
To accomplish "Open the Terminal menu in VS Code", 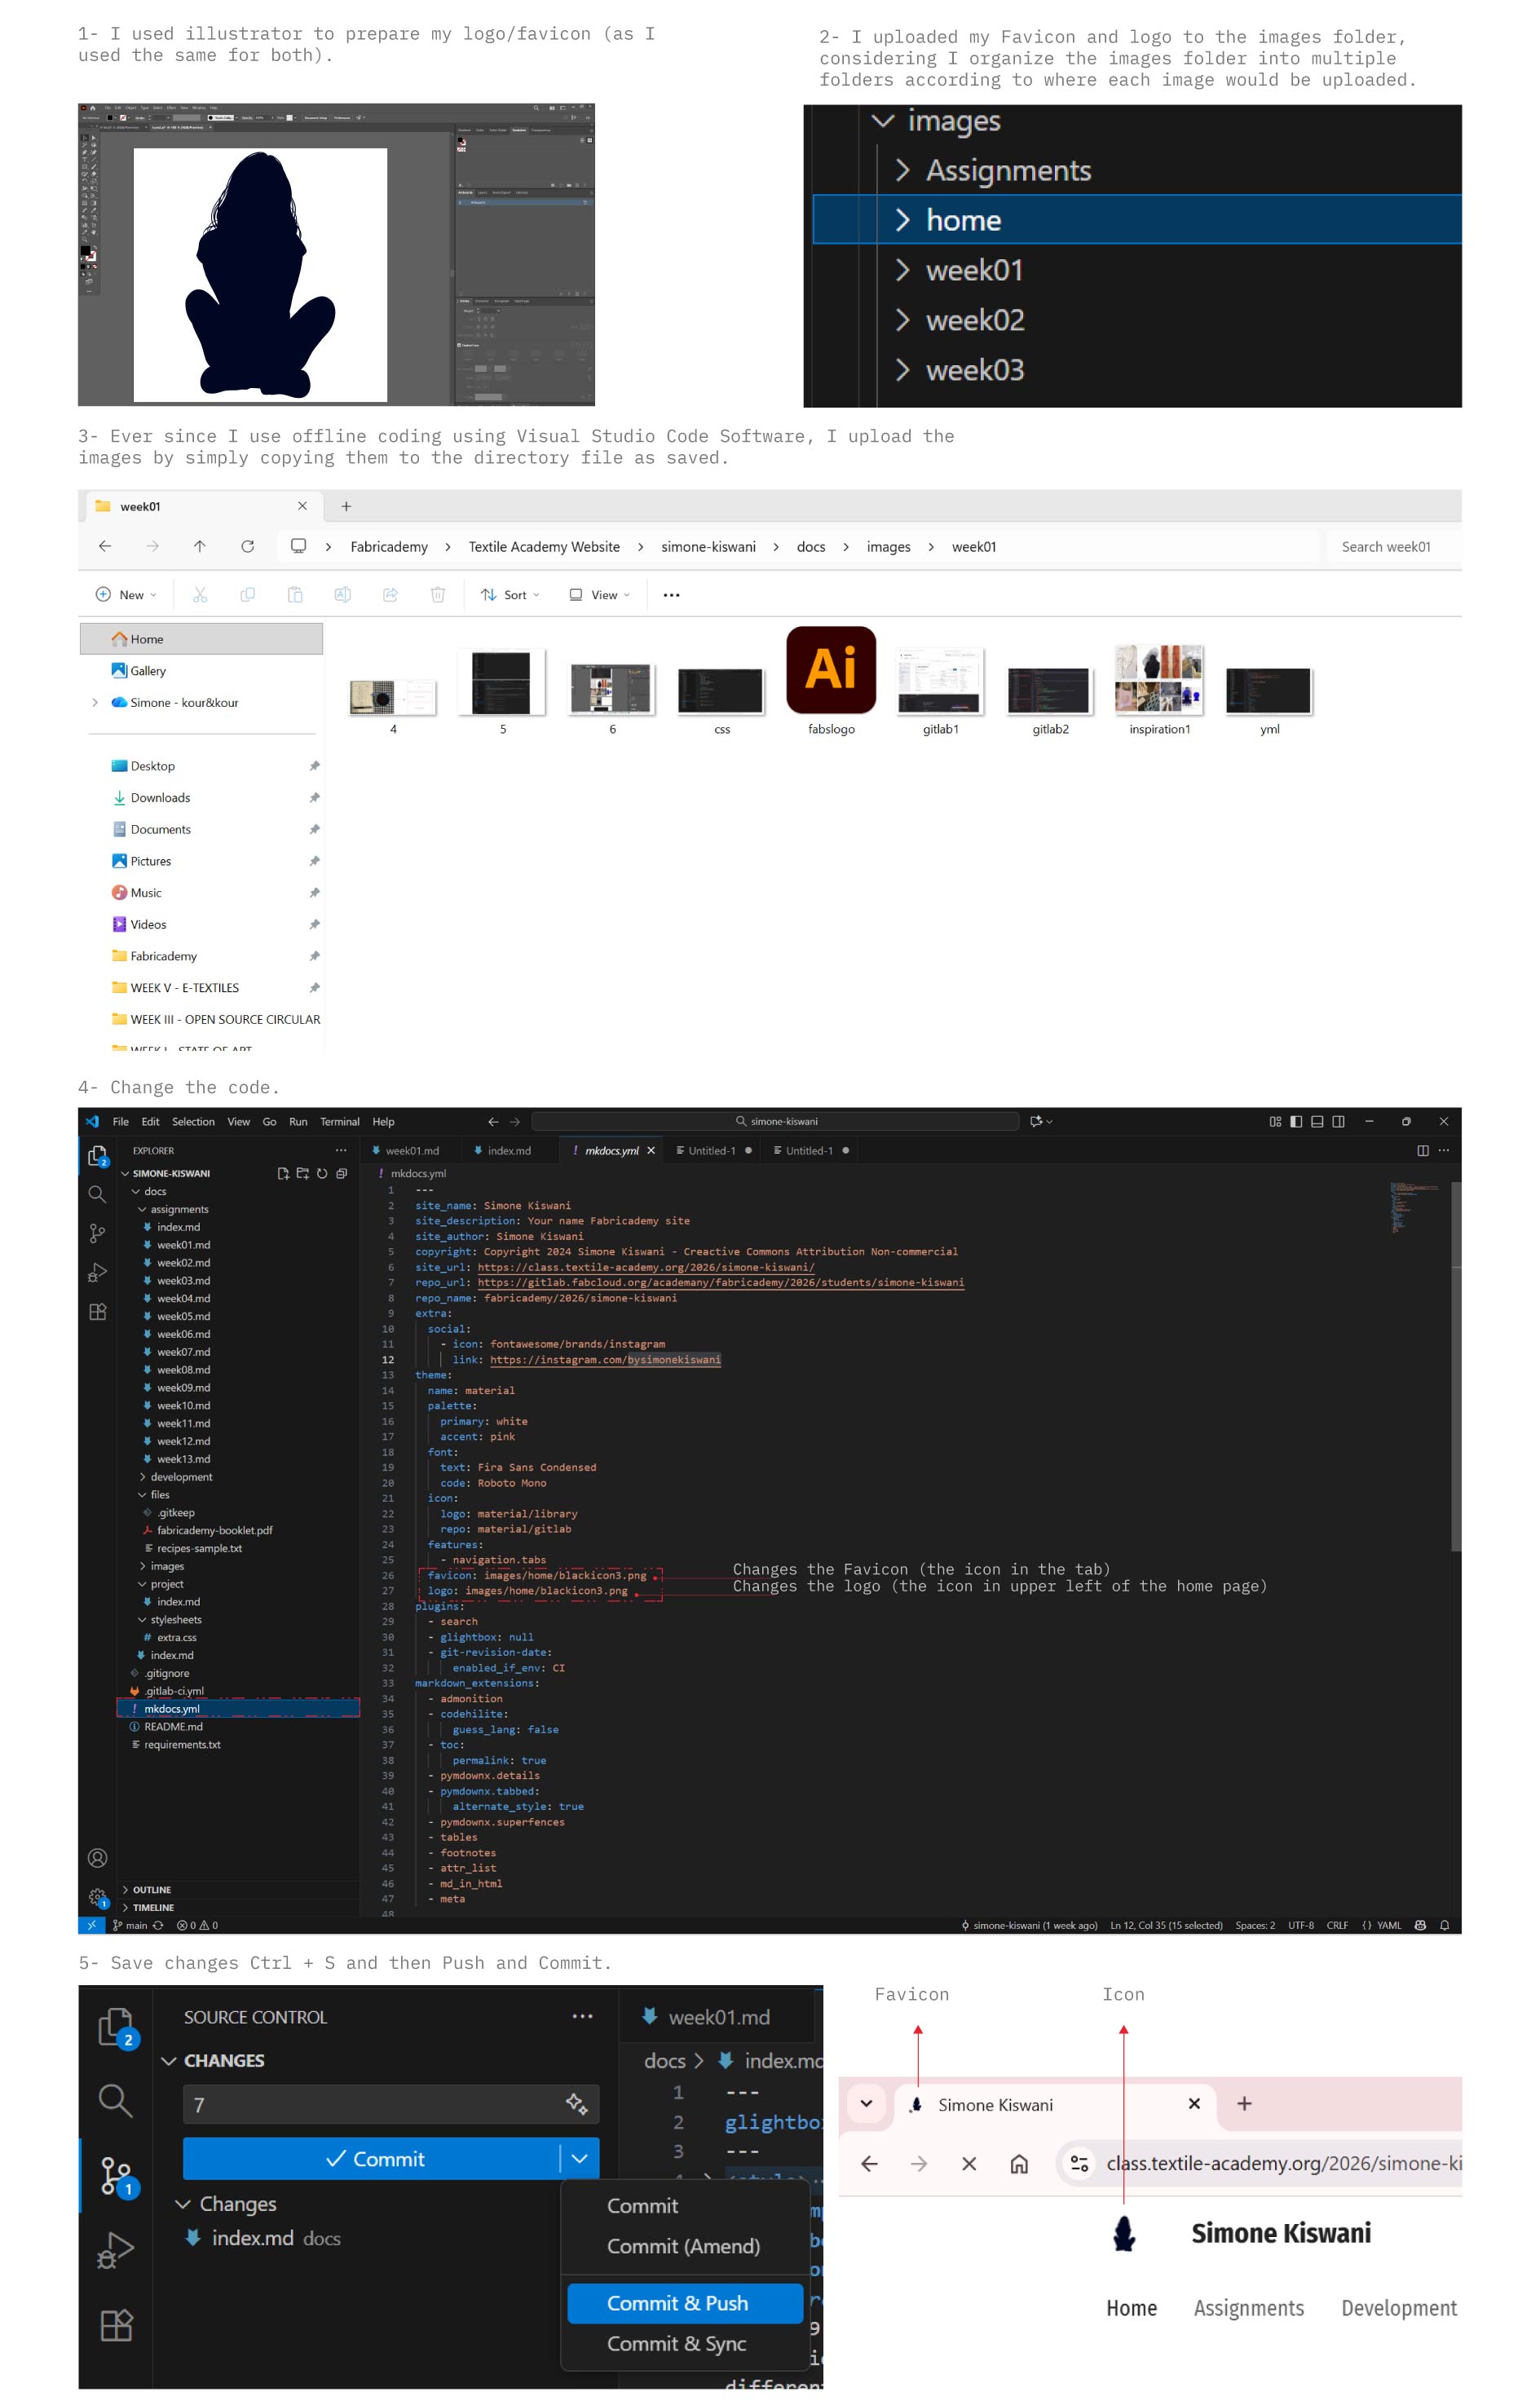I will tap(339, 1121).
